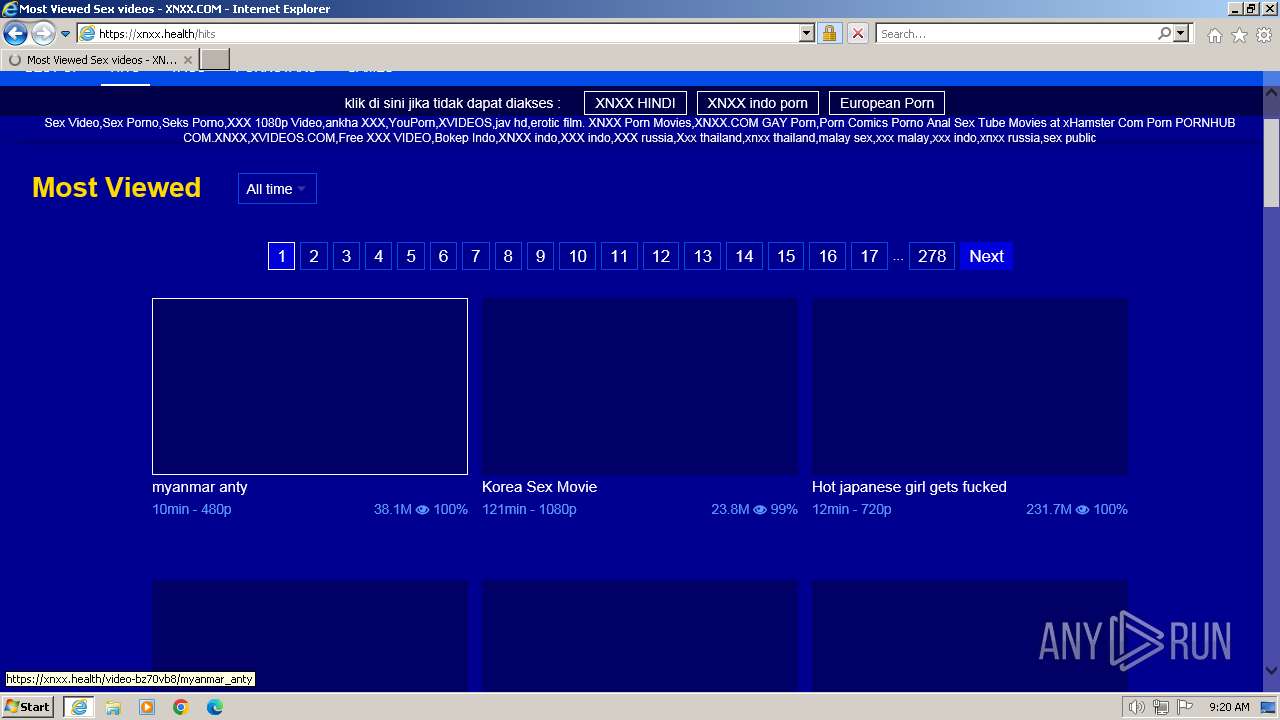Image resolution: width=1280 pixels, height=720 pixels.
Task: Select the 'Most Viewed' browser tab
Action: 100,60
